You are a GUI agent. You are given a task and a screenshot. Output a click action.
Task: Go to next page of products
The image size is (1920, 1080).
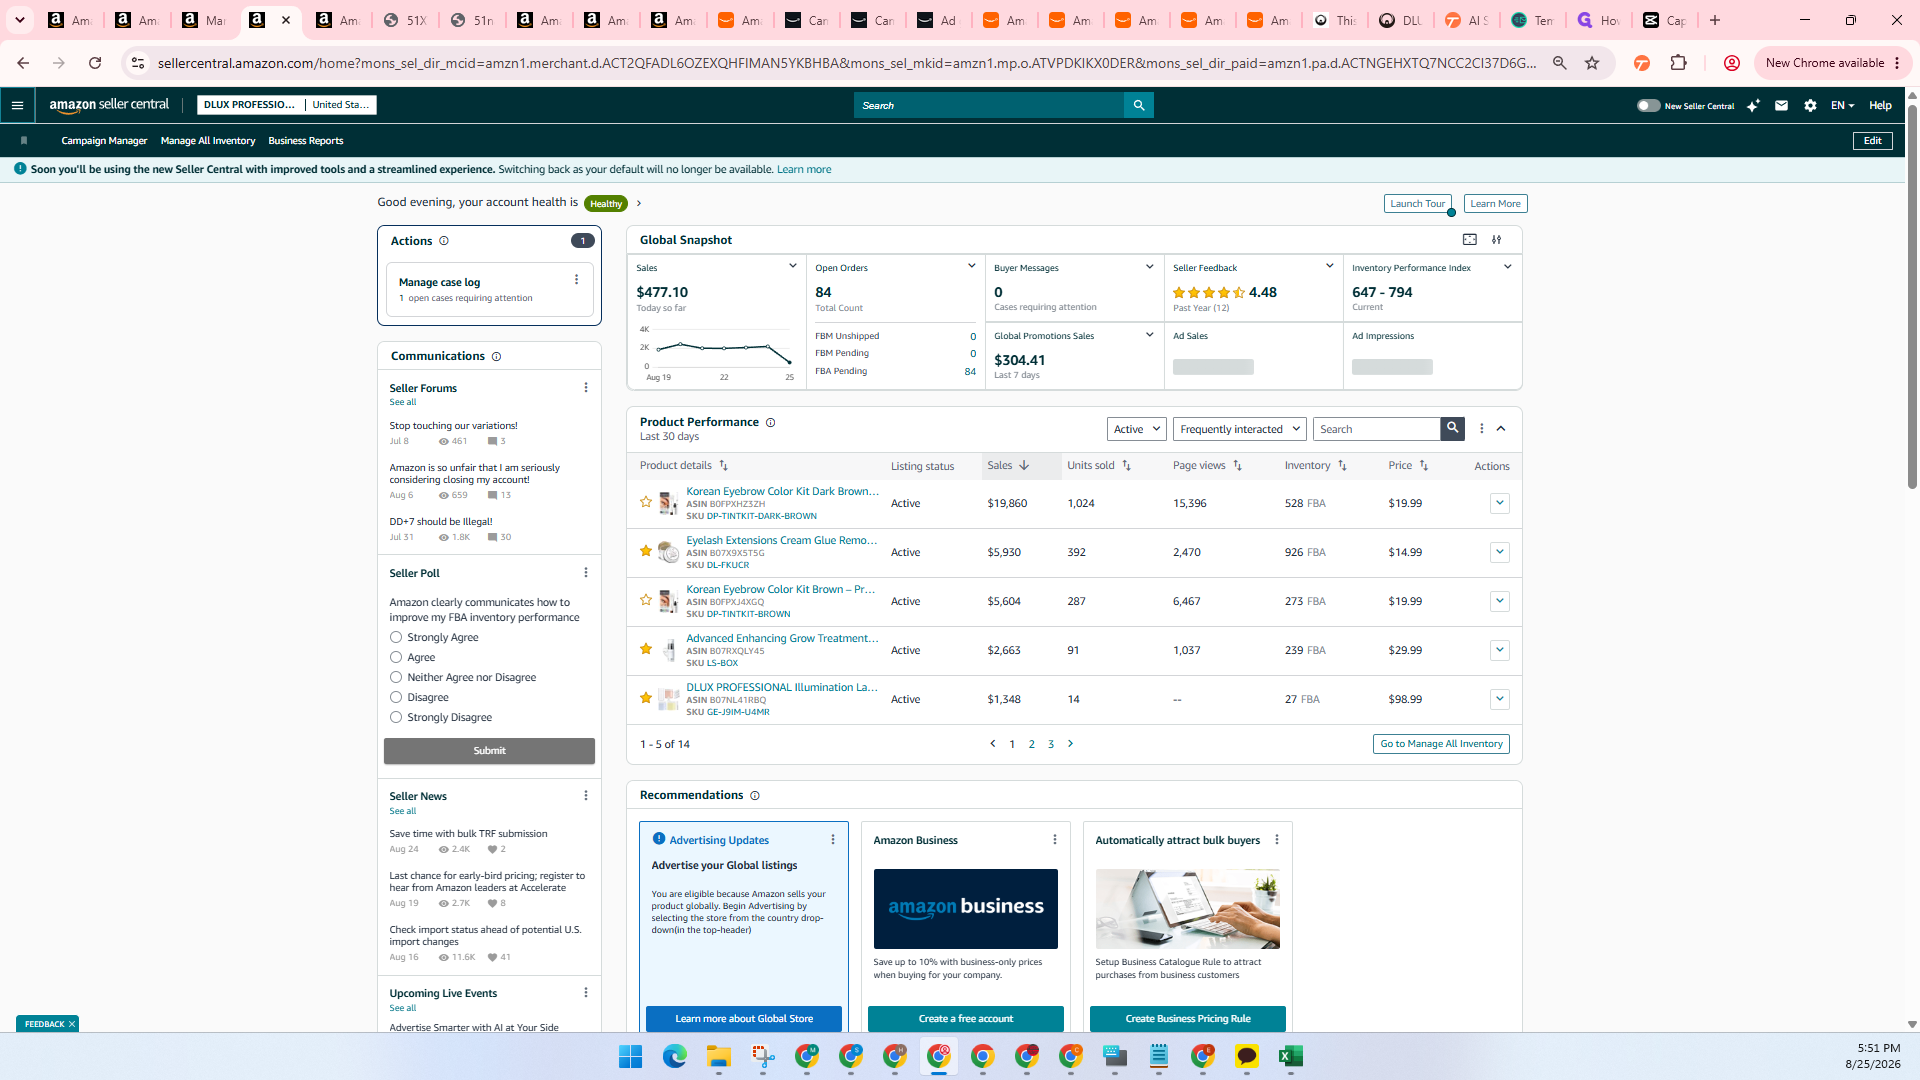tap(1070, 744)
